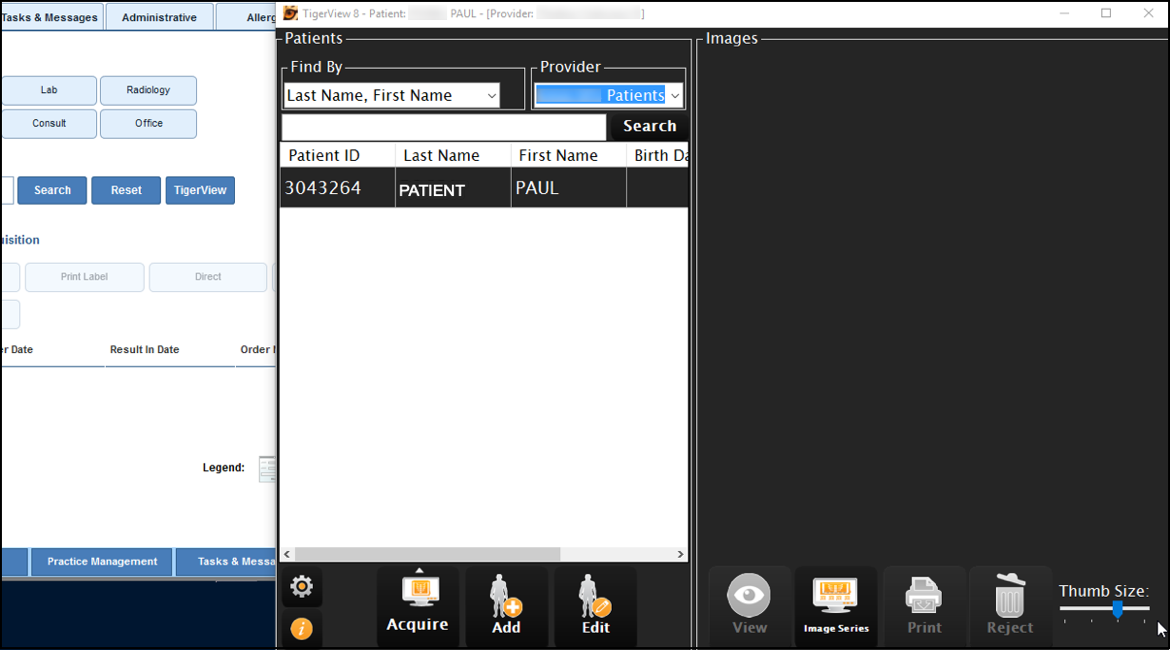Click the patient search text field
This screenshot has width=1170, height=650.
pyautogui.click(x=443, y=127)
